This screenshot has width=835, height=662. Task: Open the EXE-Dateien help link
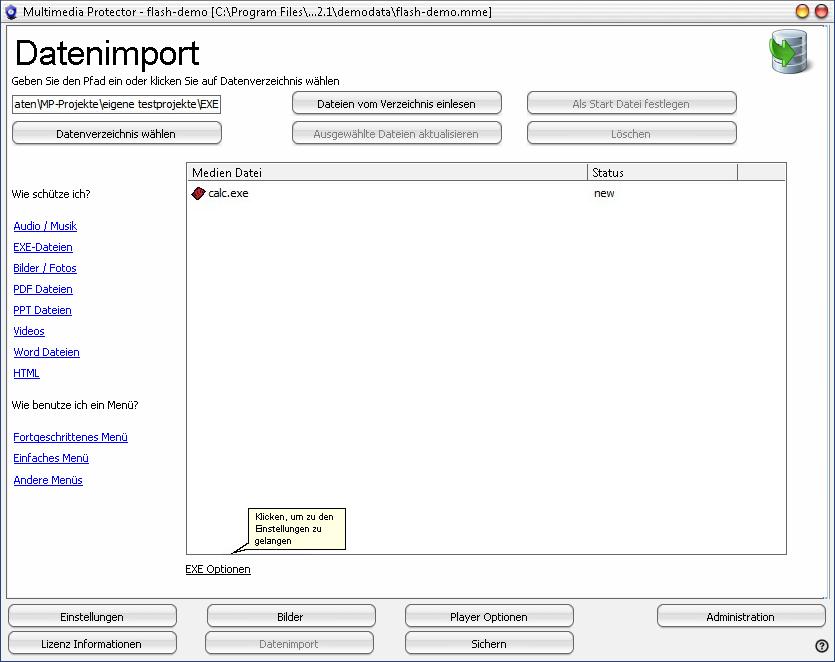(43, 247)
